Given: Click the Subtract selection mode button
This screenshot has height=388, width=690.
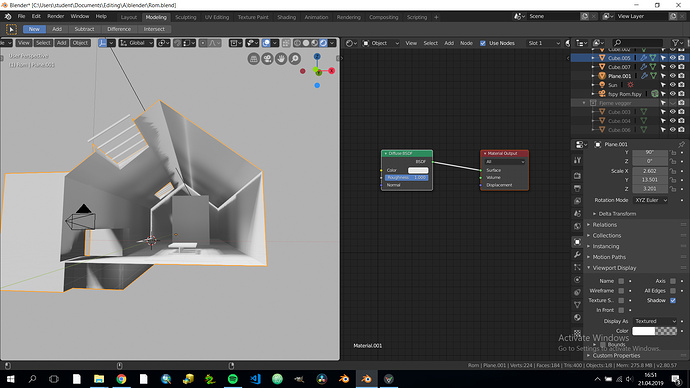Looking at the screenshot, I should click(84, 29).
